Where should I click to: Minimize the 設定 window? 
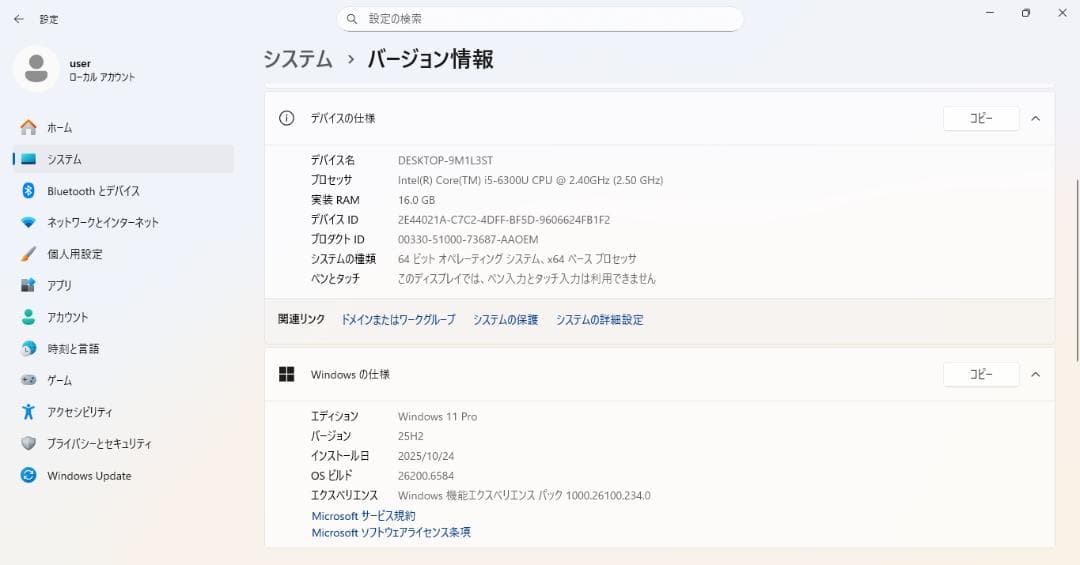pyautogui.click(x=990, y=13)
